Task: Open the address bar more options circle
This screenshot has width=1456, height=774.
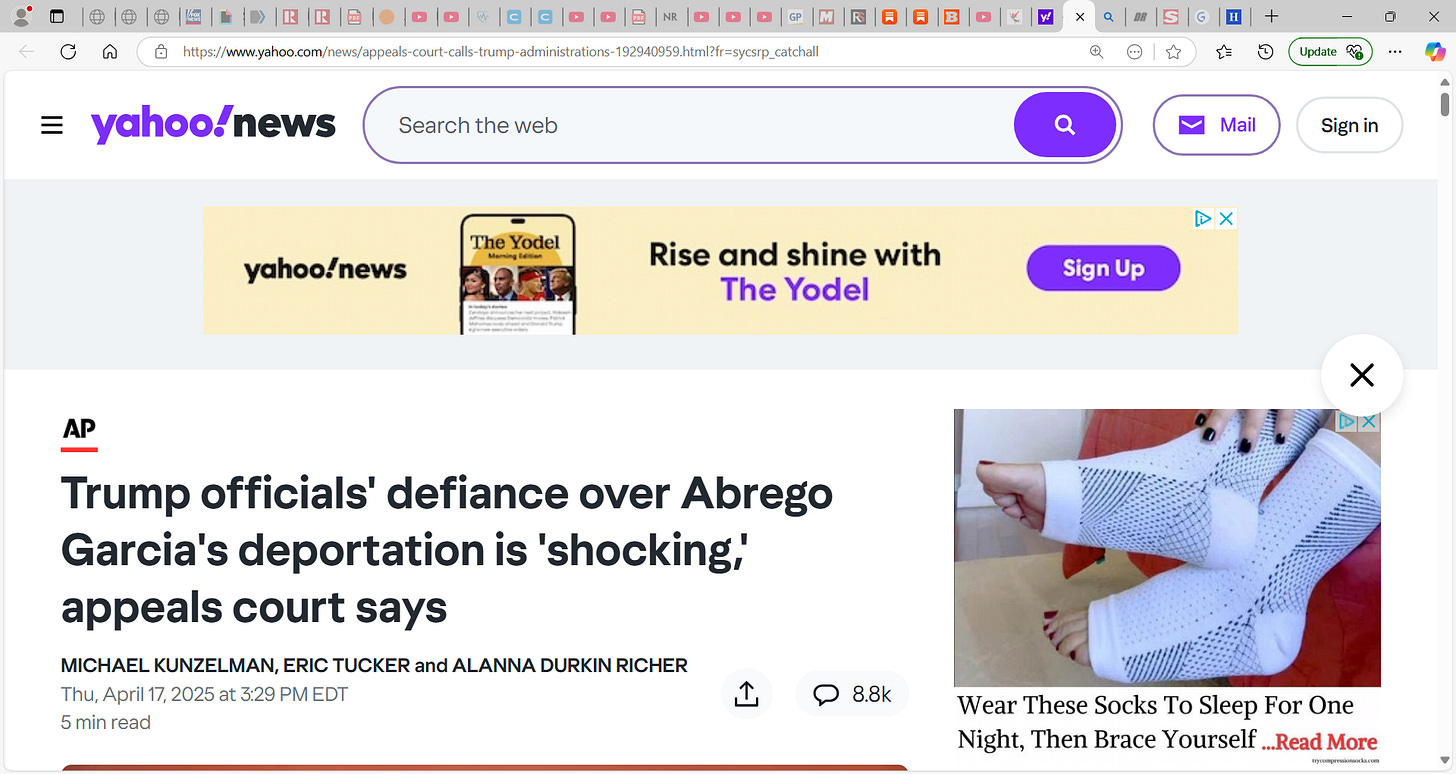Action: [1134, 52]
